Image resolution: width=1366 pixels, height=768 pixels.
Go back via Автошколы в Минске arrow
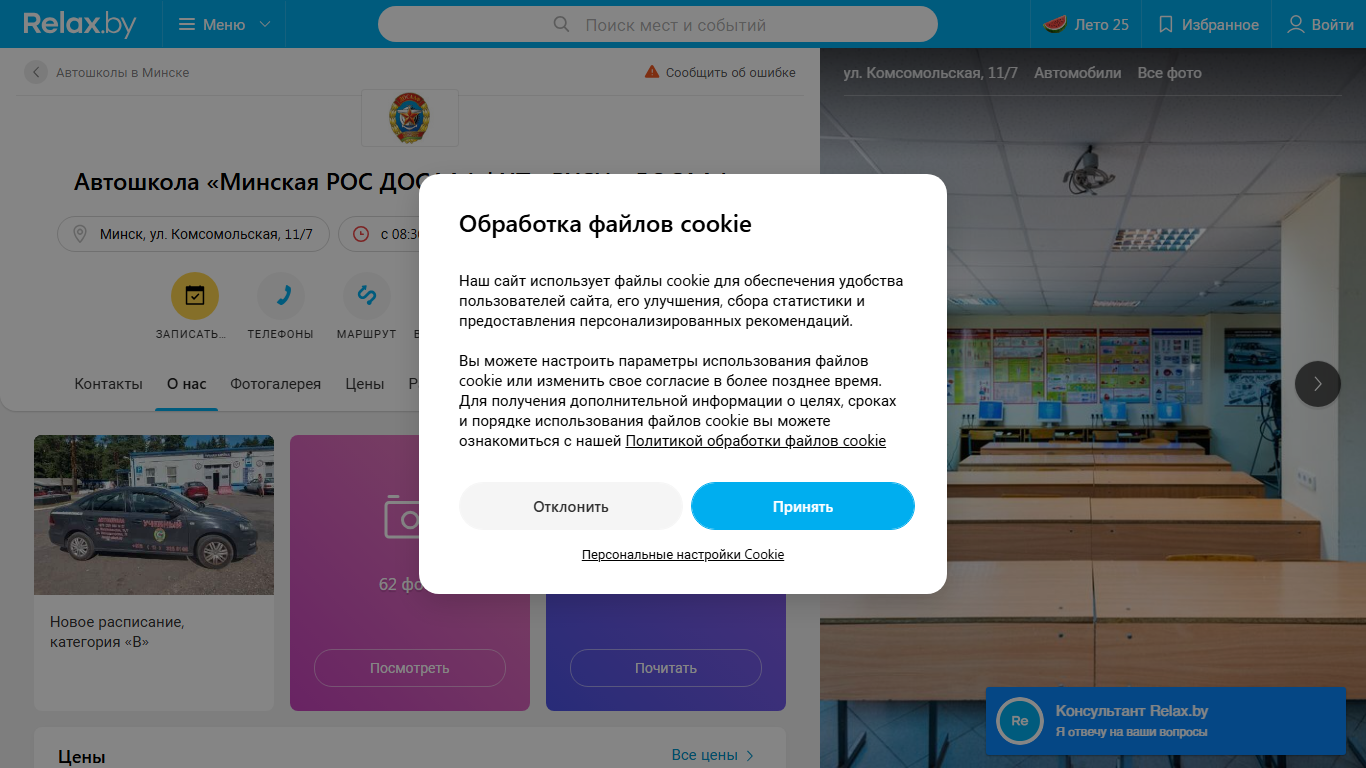(x=36, y=72)
